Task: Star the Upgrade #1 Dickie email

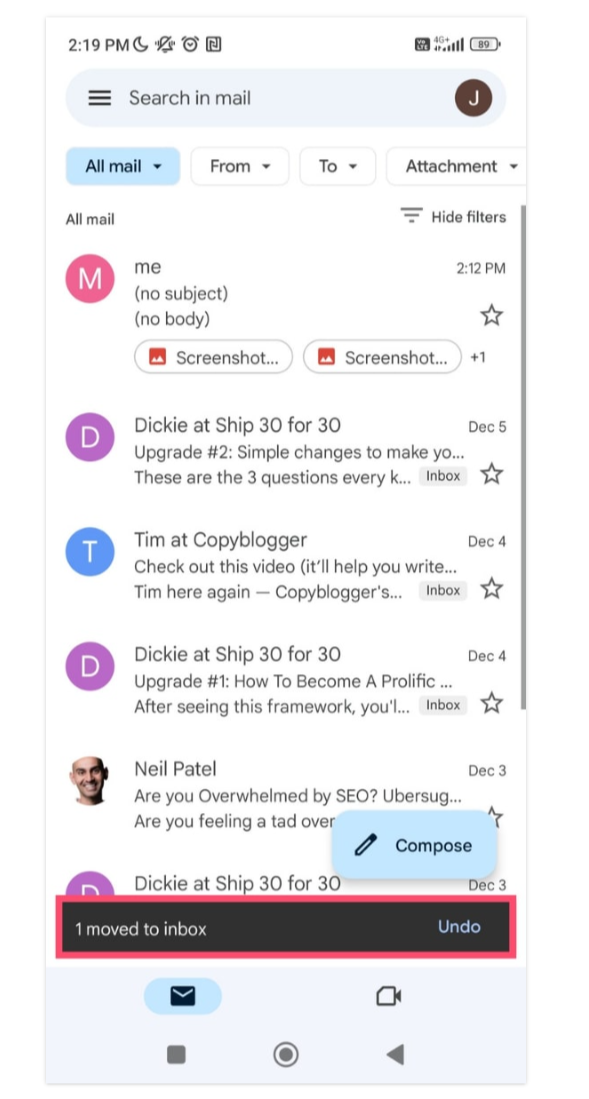Action: tap(492, 702)
